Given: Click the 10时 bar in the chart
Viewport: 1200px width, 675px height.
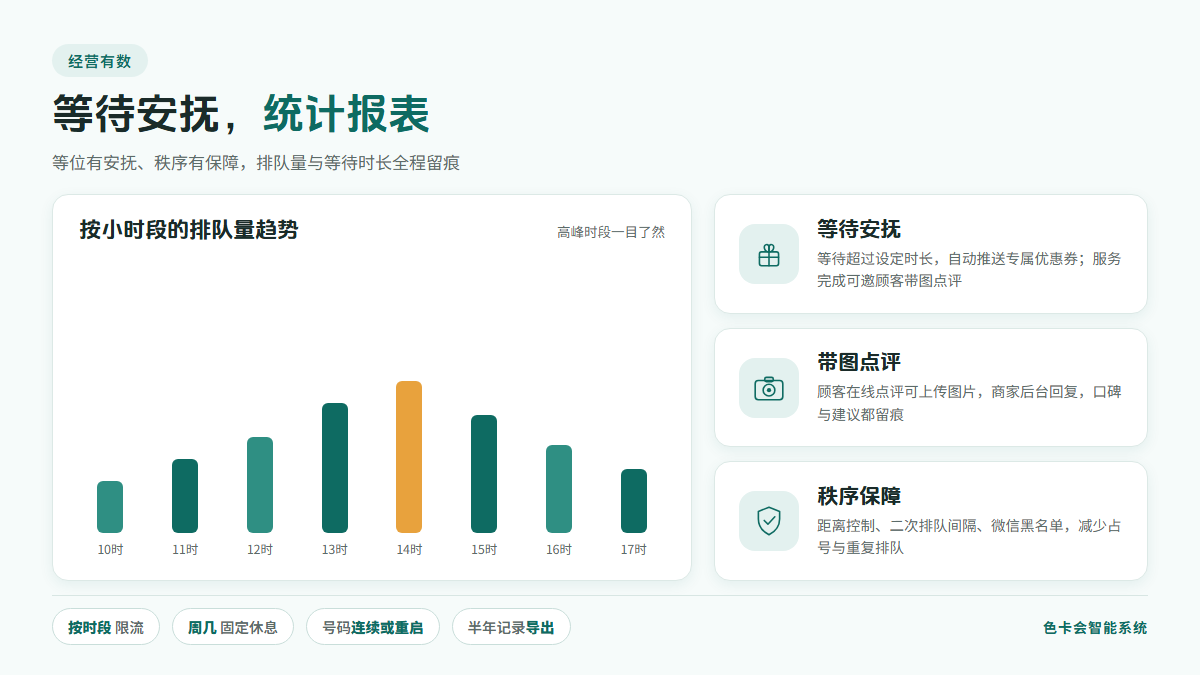Looking at the screenshot, I should (x=110, y=507).
